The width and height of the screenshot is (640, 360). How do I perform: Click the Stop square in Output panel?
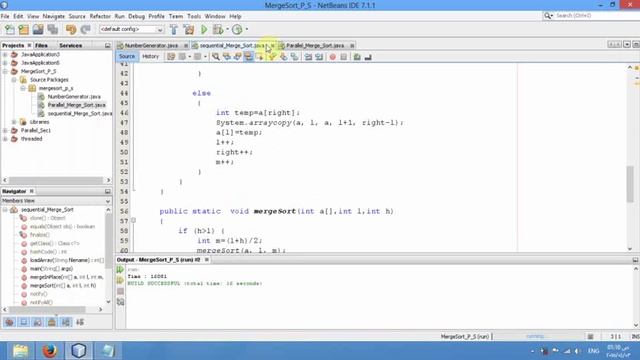point(120,291)
